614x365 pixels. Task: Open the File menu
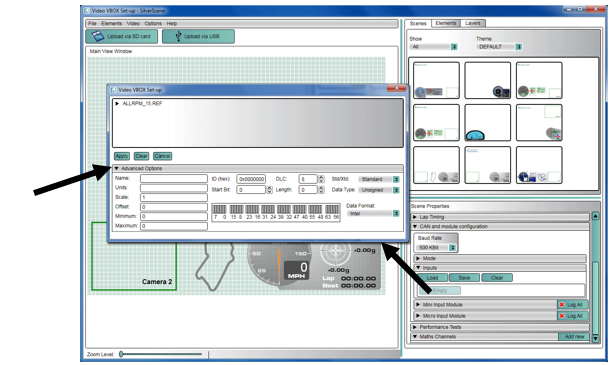pos(92,23)
